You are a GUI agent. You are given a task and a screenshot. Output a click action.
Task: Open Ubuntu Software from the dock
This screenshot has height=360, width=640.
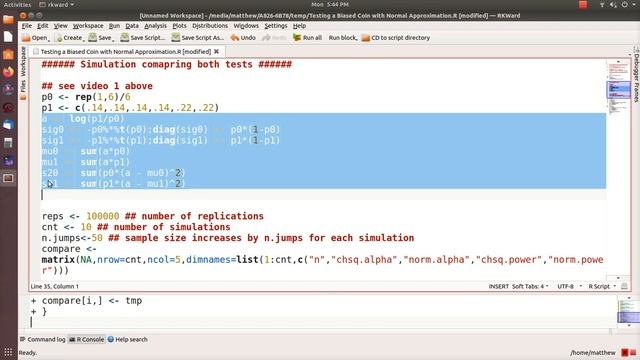(8, 54)
